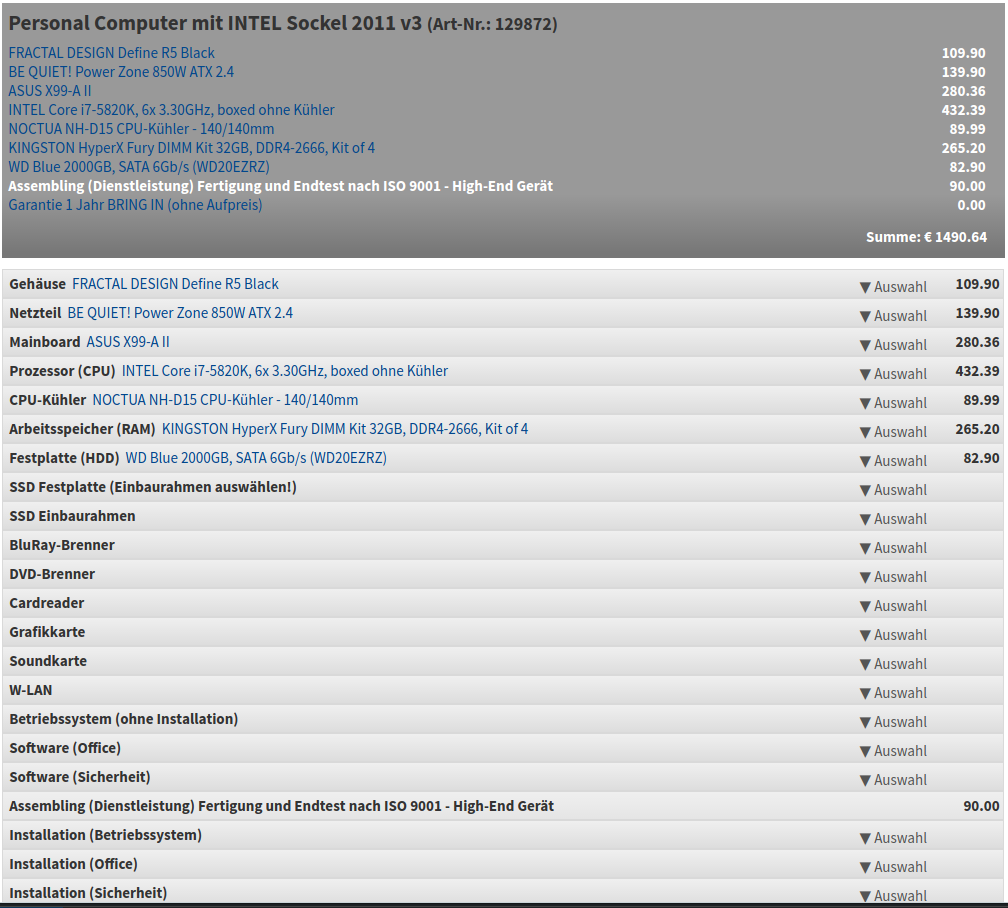
Task: Expand Auswahl for DVD-Brenner row
Action: (x=894, y=577)
